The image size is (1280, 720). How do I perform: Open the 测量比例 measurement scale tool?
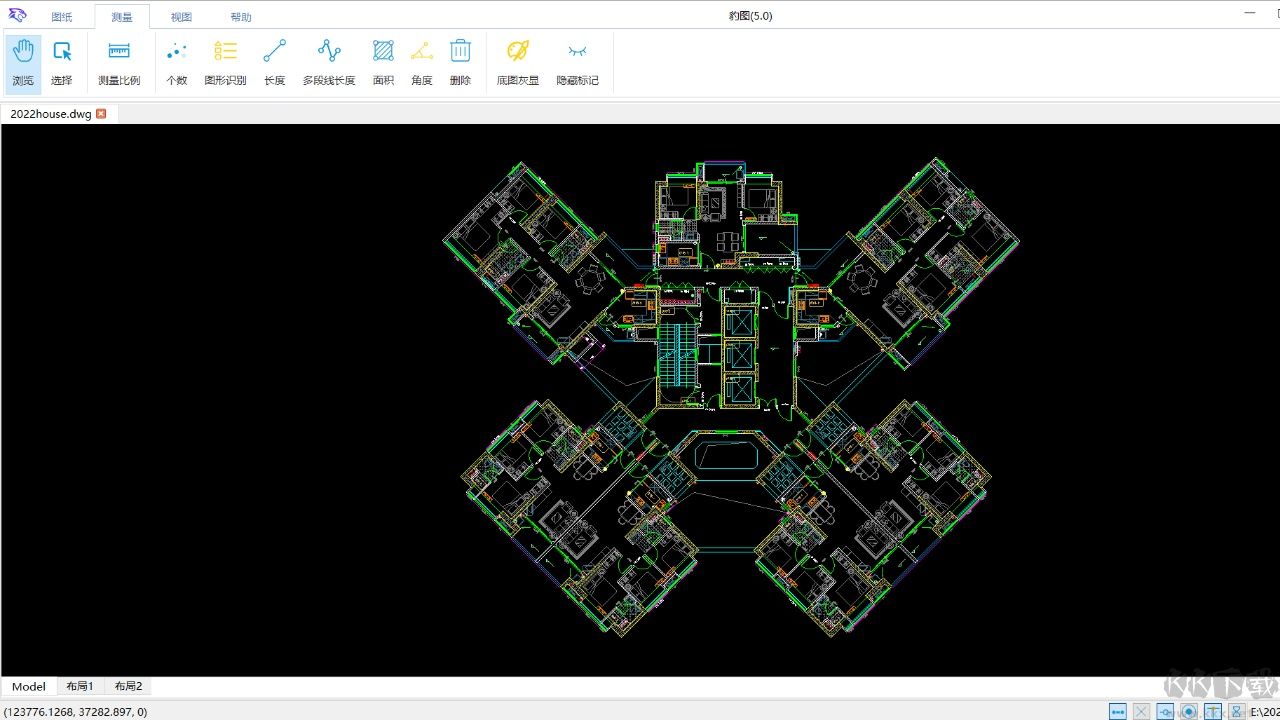tap(119, 63)
